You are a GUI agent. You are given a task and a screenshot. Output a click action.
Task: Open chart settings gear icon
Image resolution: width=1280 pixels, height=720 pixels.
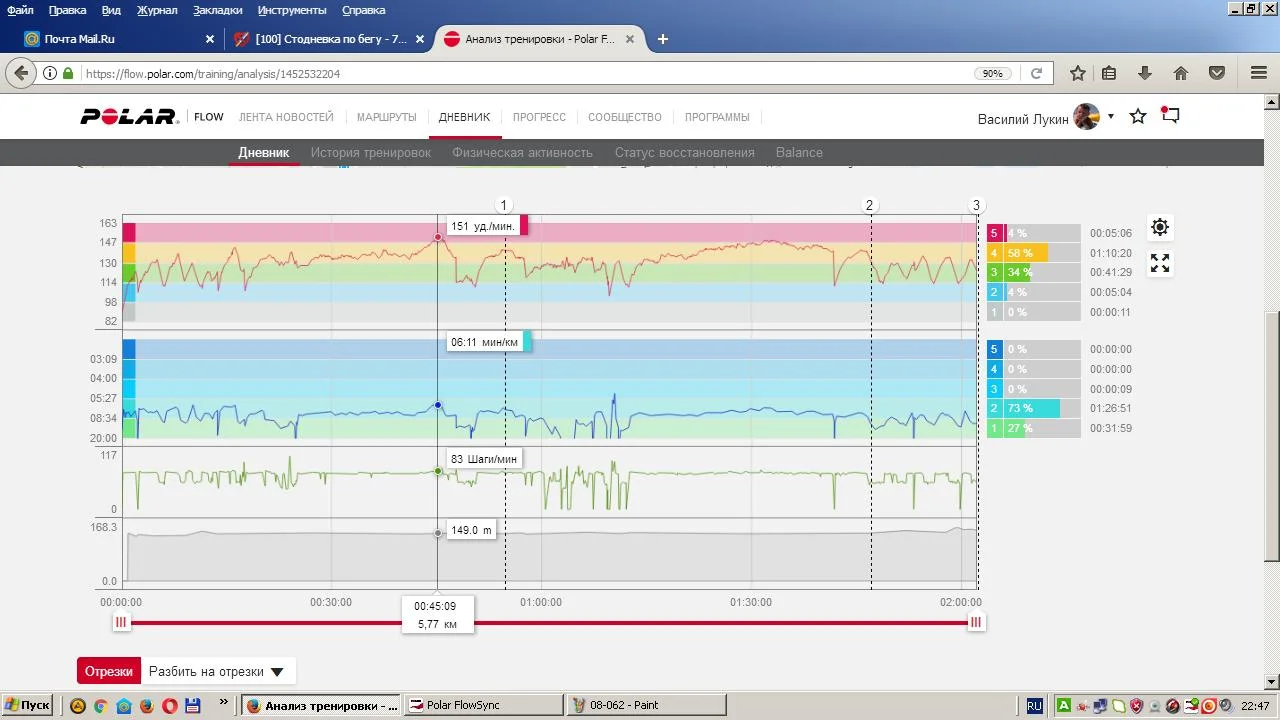point(1160,227)
